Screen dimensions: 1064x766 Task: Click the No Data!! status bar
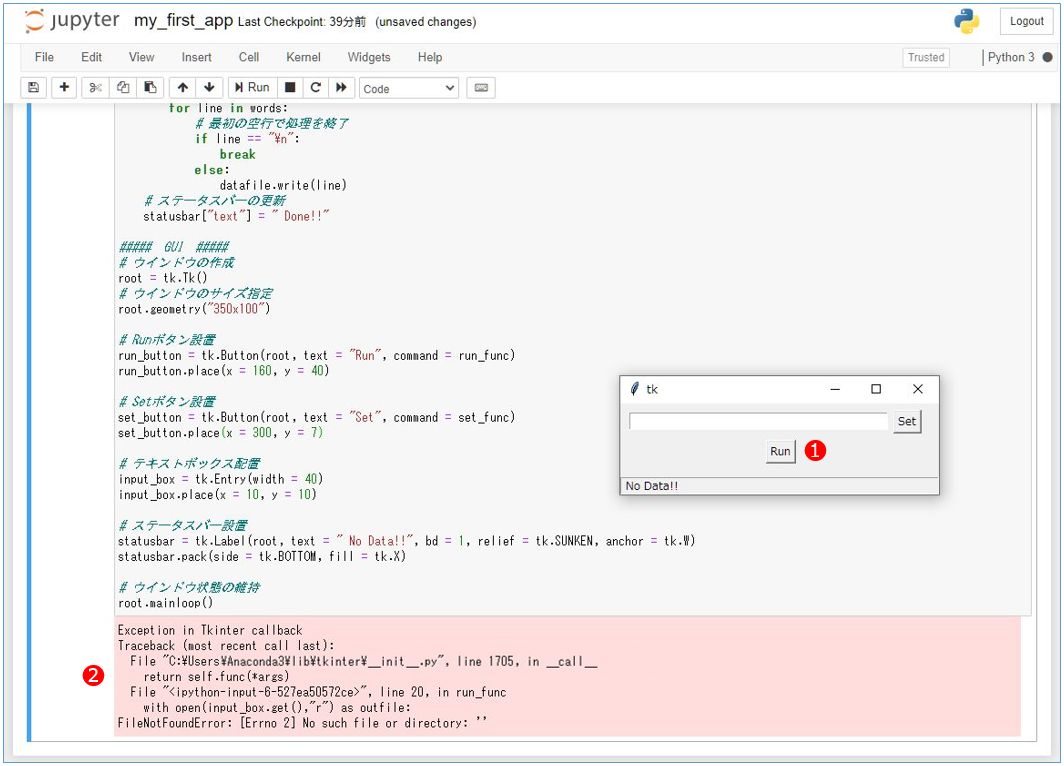coord(779,486)
